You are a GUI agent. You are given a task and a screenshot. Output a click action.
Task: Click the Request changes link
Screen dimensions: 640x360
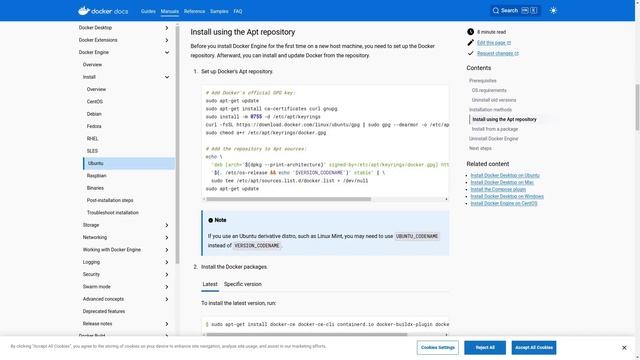[x=498, y=53]
